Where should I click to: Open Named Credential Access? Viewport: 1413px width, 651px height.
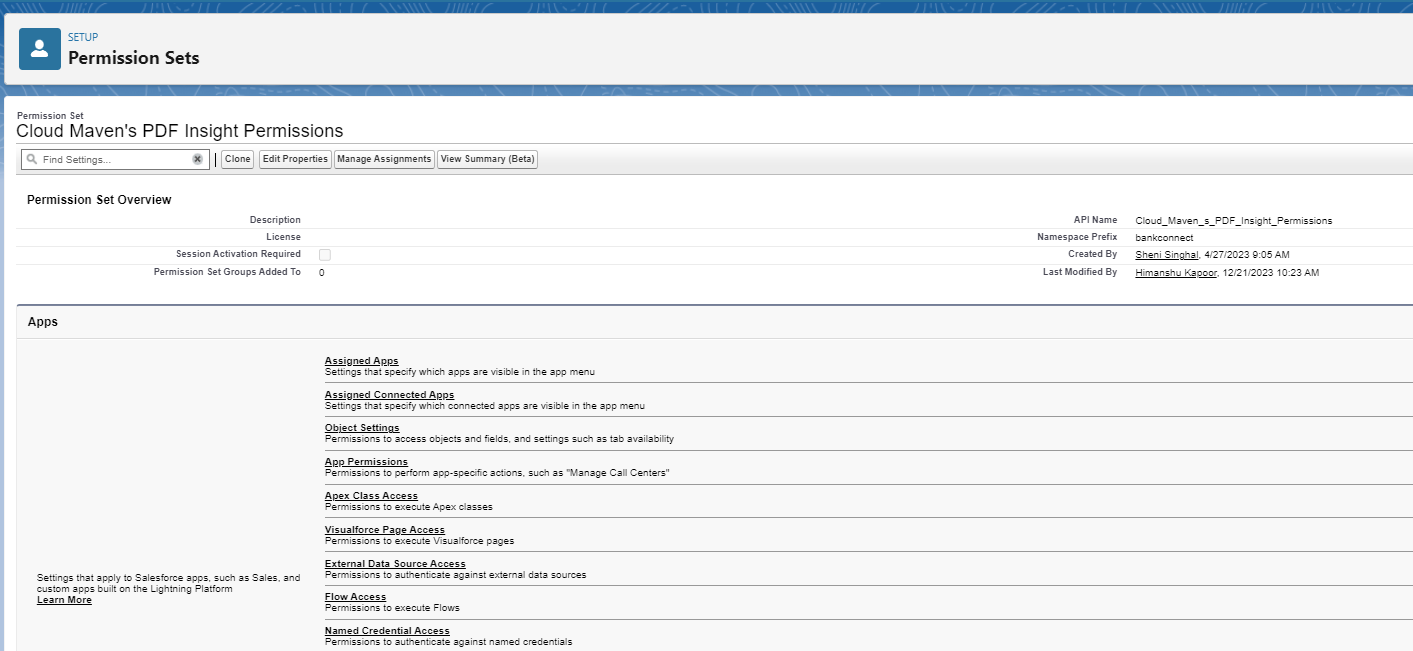point(387,631)
